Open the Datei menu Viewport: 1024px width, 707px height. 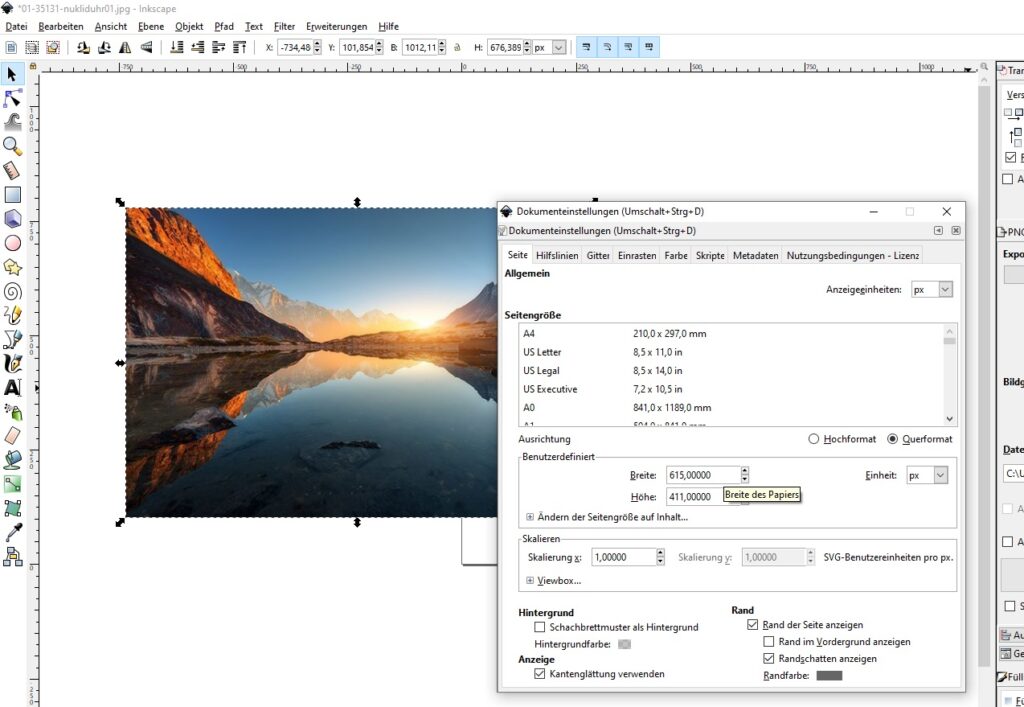tap(16, 27)
